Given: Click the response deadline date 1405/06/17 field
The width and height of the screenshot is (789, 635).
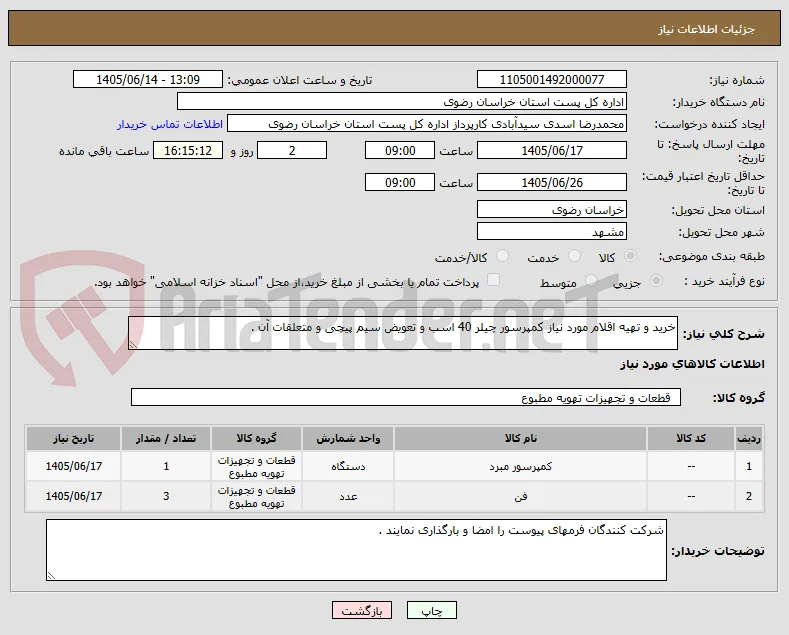Looking at the screenshot, I should 551,150.
